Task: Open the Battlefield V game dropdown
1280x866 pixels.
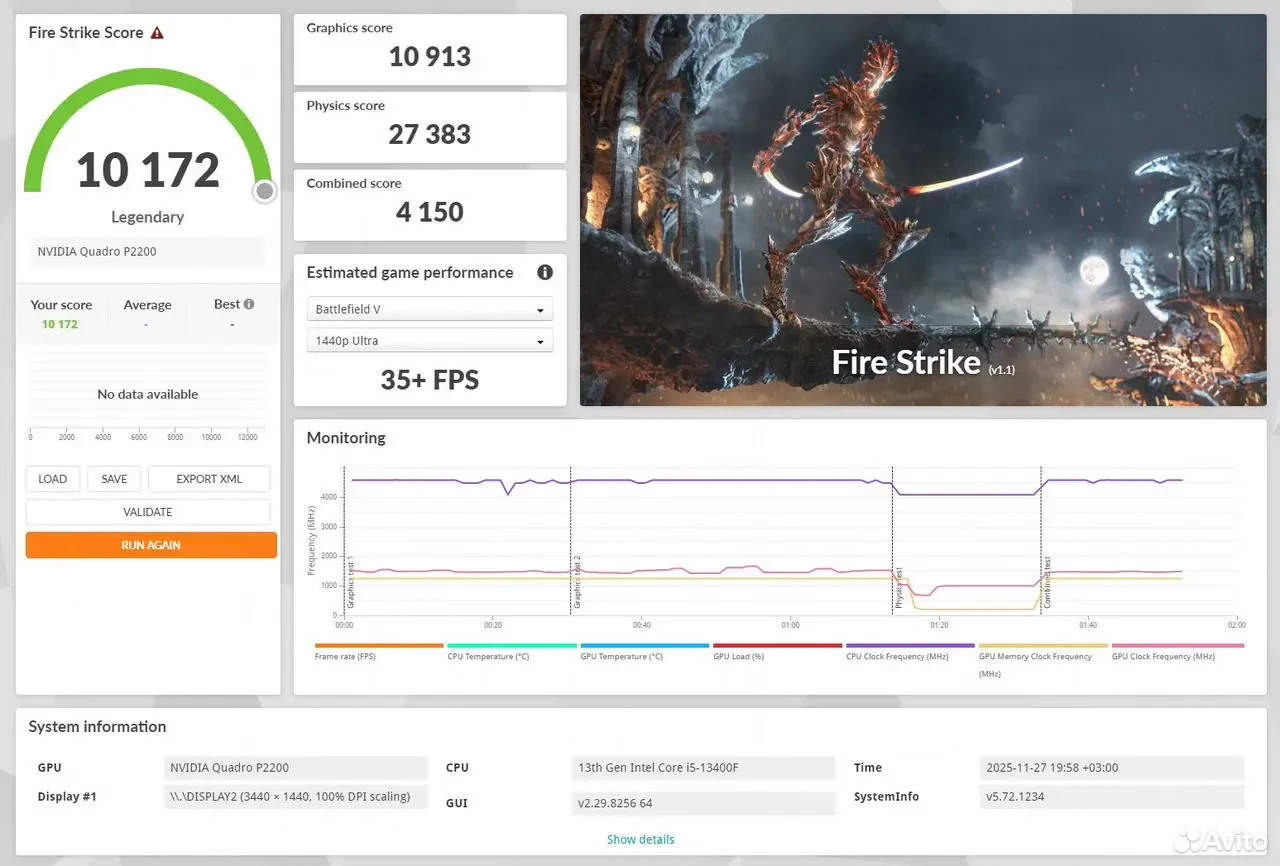Action: click(430, 309)
